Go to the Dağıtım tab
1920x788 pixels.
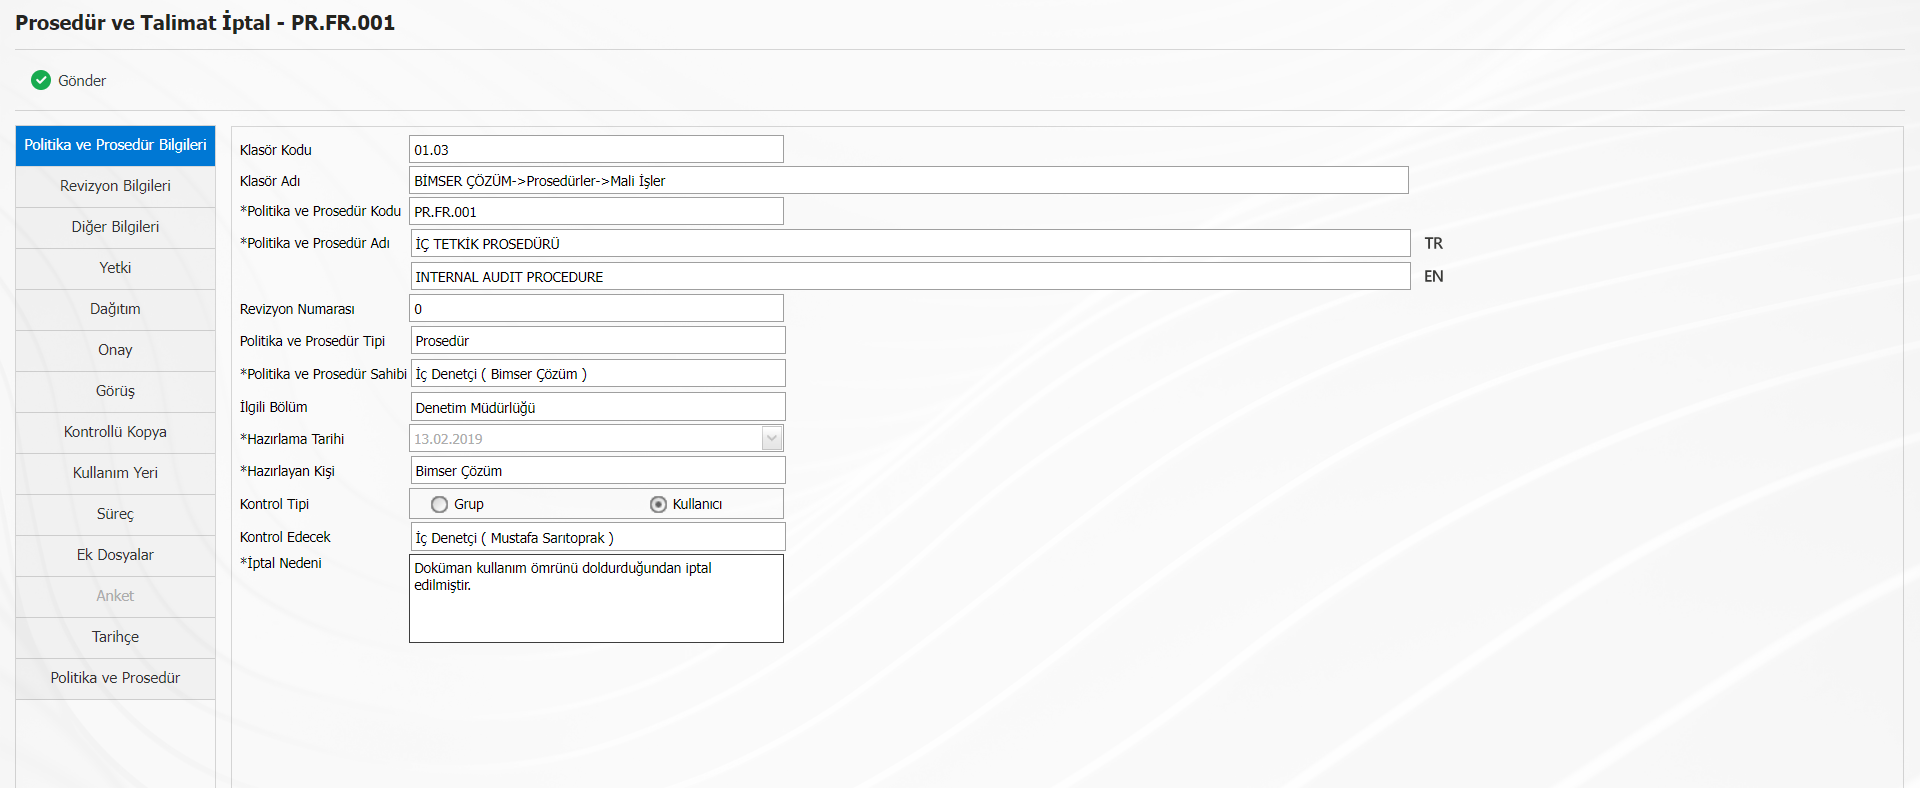click(x=115, y=309)
